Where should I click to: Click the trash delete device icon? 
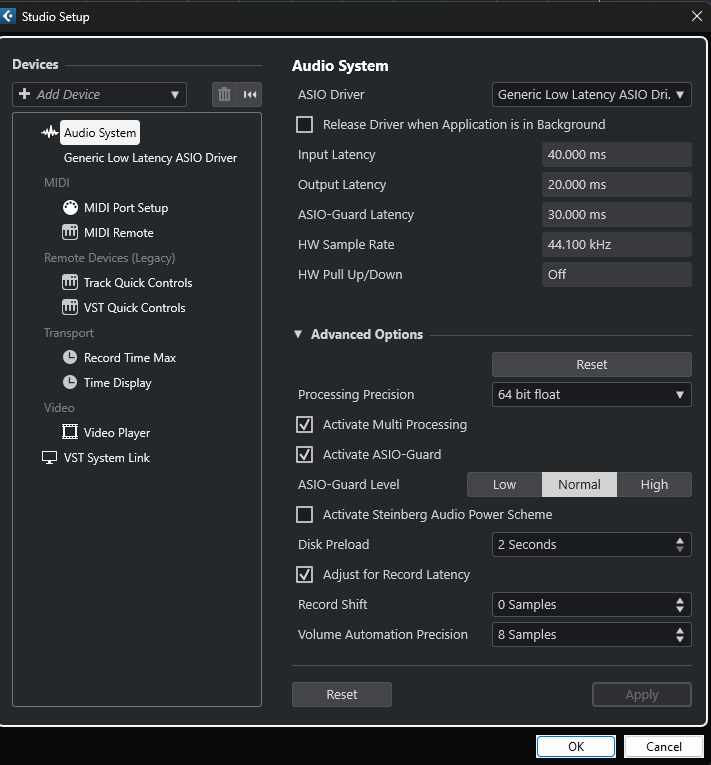click(x=224, y=94)
